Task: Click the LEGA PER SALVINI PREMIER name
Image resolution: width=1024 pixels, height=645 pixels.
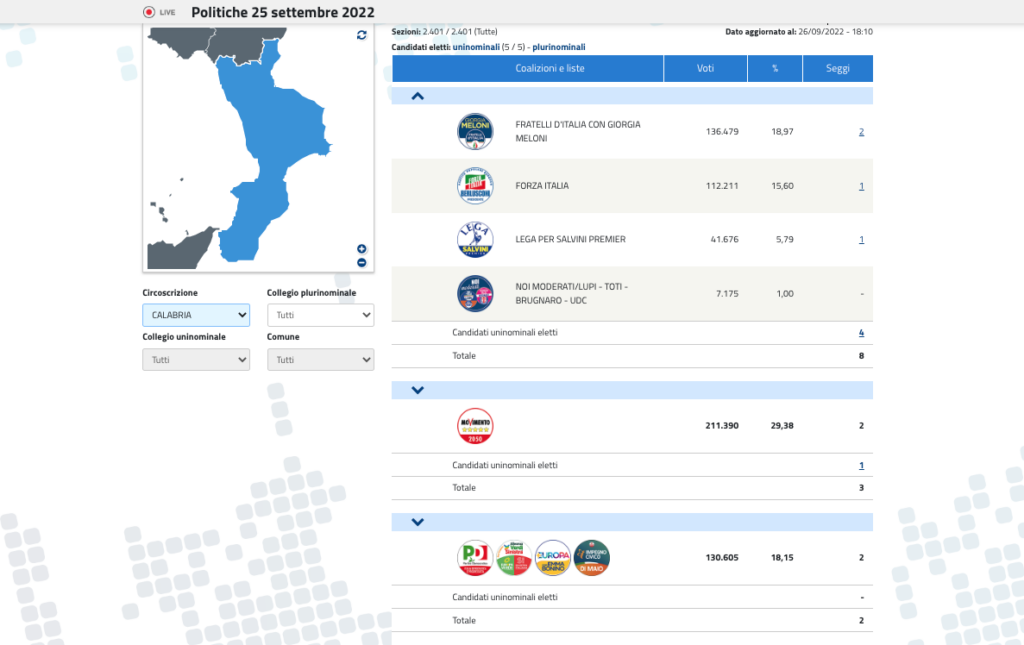Action: click(x=570, y=240)
